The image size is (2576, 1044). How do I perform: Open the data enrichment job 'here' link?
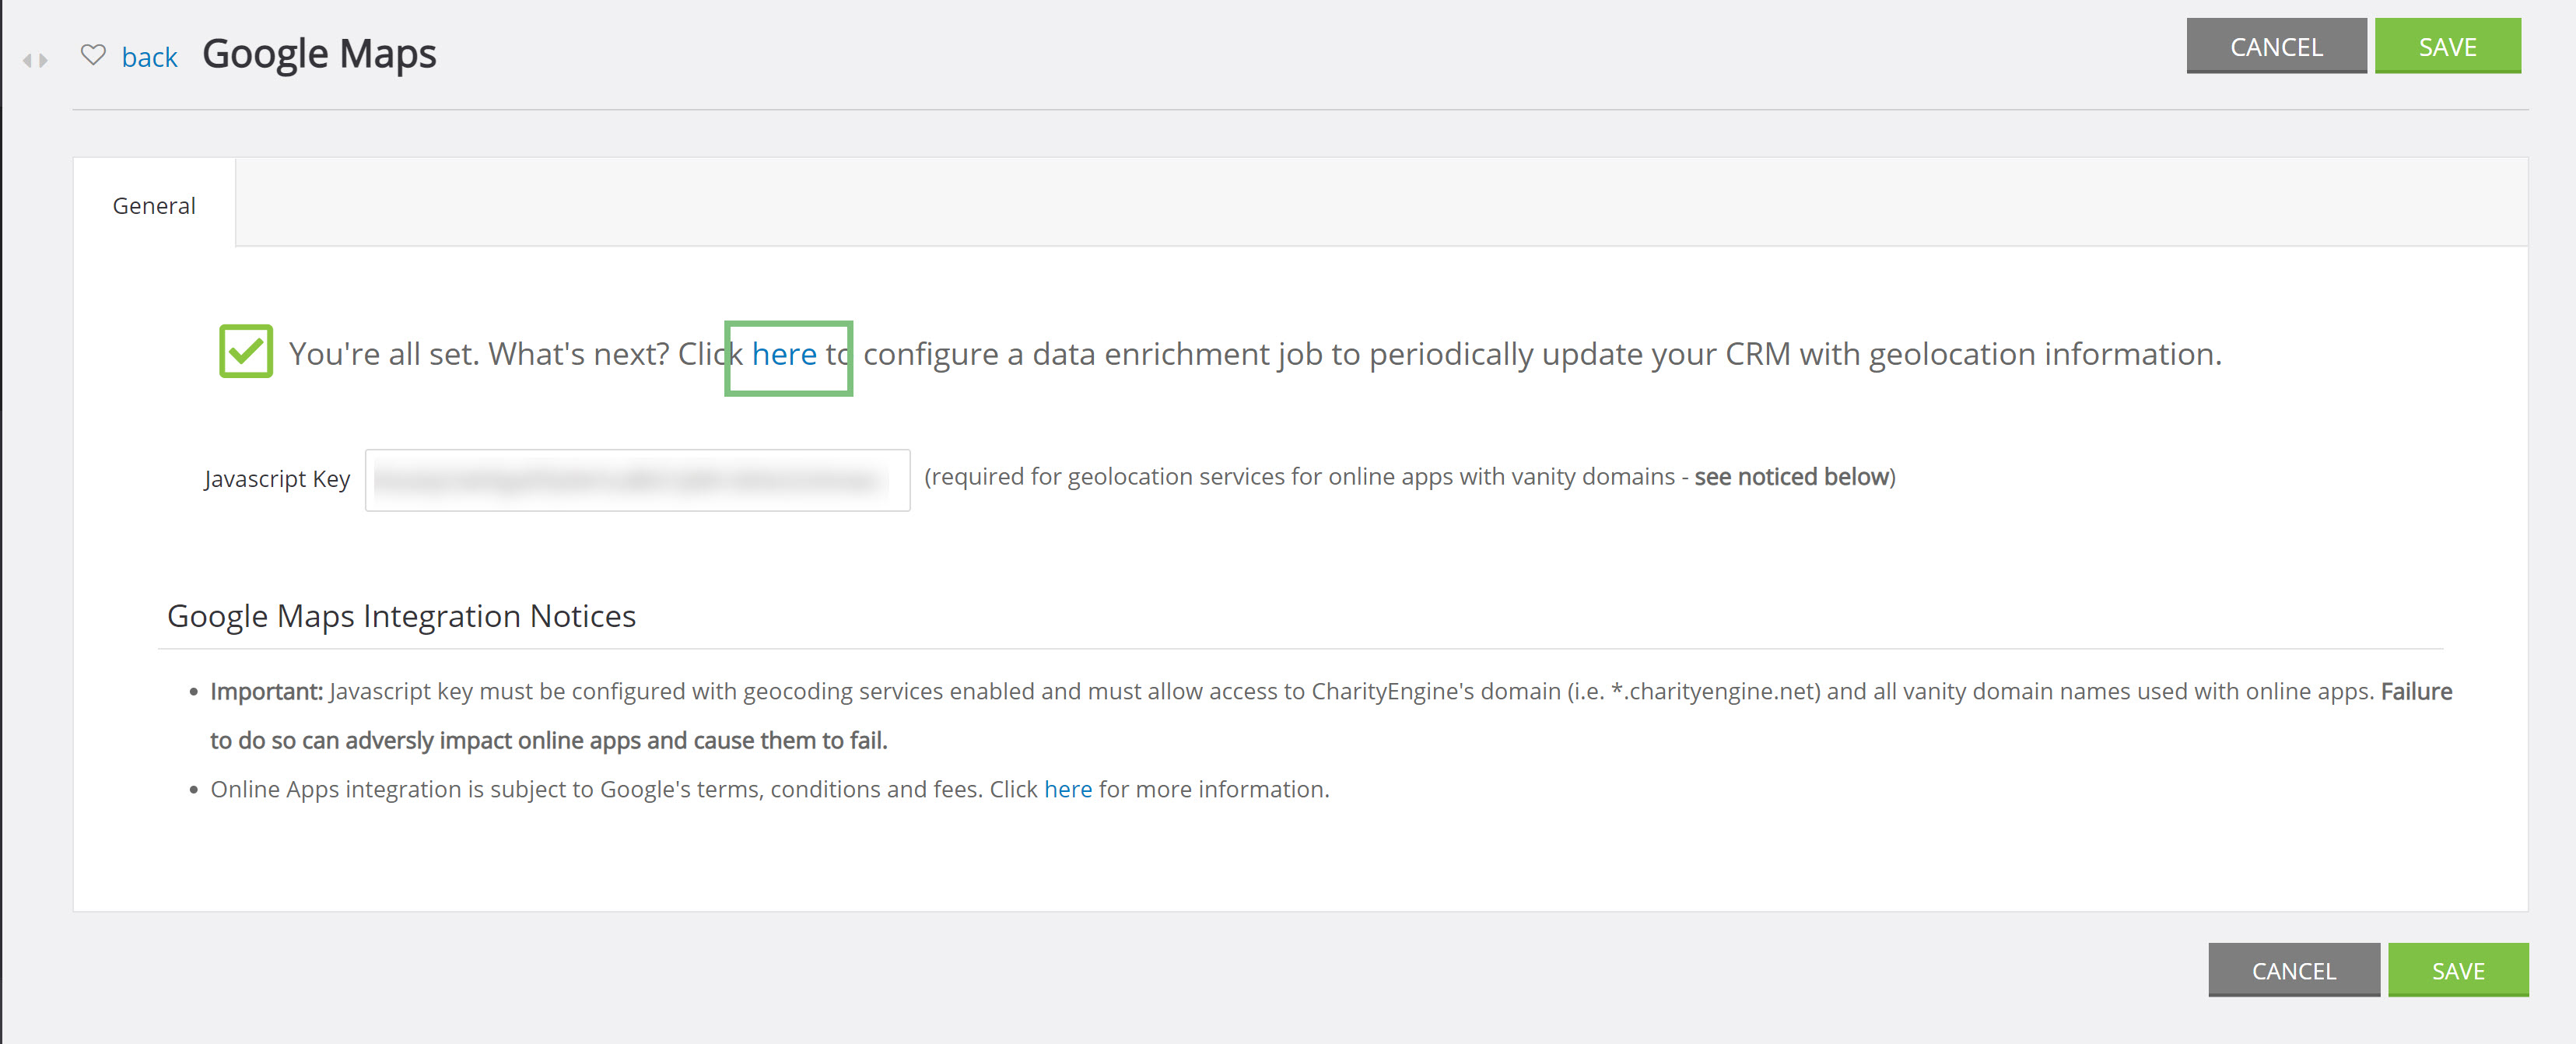click(784, 354)
